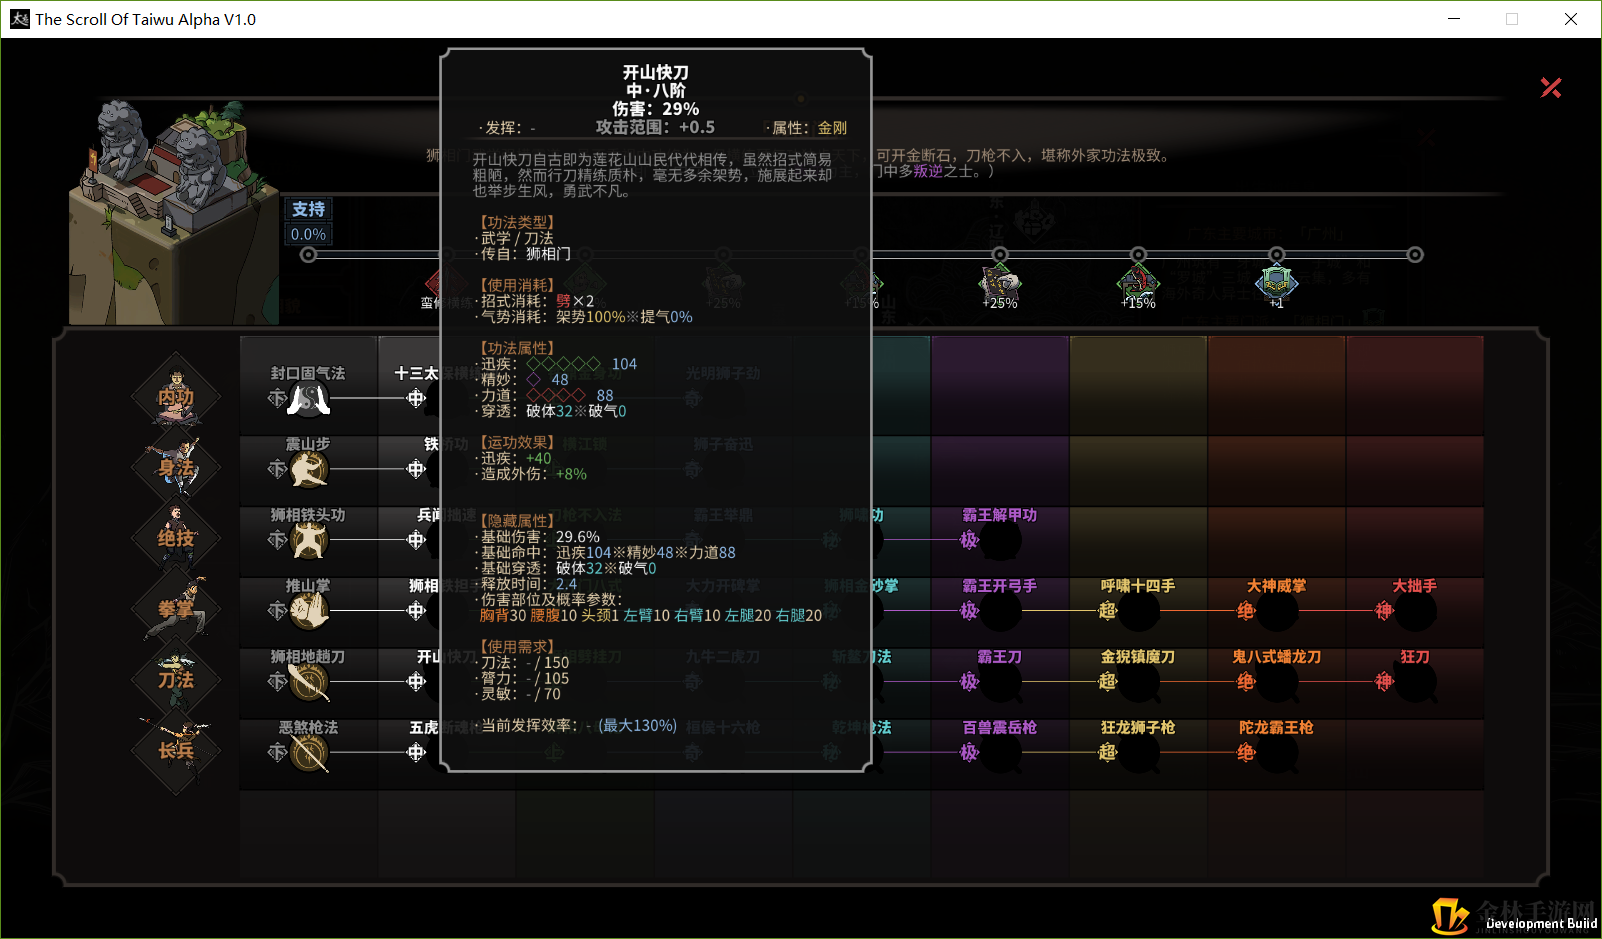Click the 开山快刀 tooltip title
The height and width of the screenshot is (939, 1602).
(656, 73)
